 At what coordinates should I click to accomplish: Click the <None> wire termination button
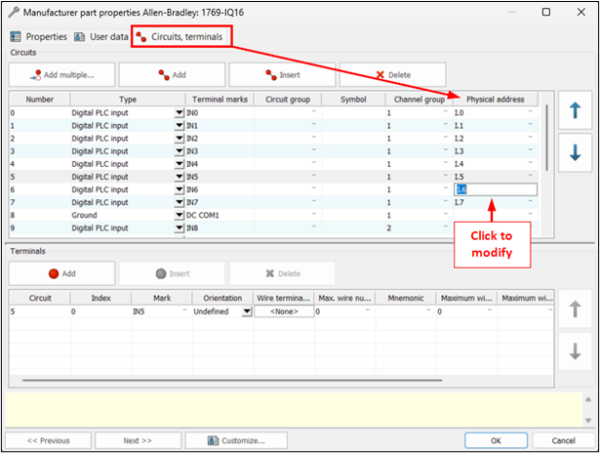(x=284, y=311)
